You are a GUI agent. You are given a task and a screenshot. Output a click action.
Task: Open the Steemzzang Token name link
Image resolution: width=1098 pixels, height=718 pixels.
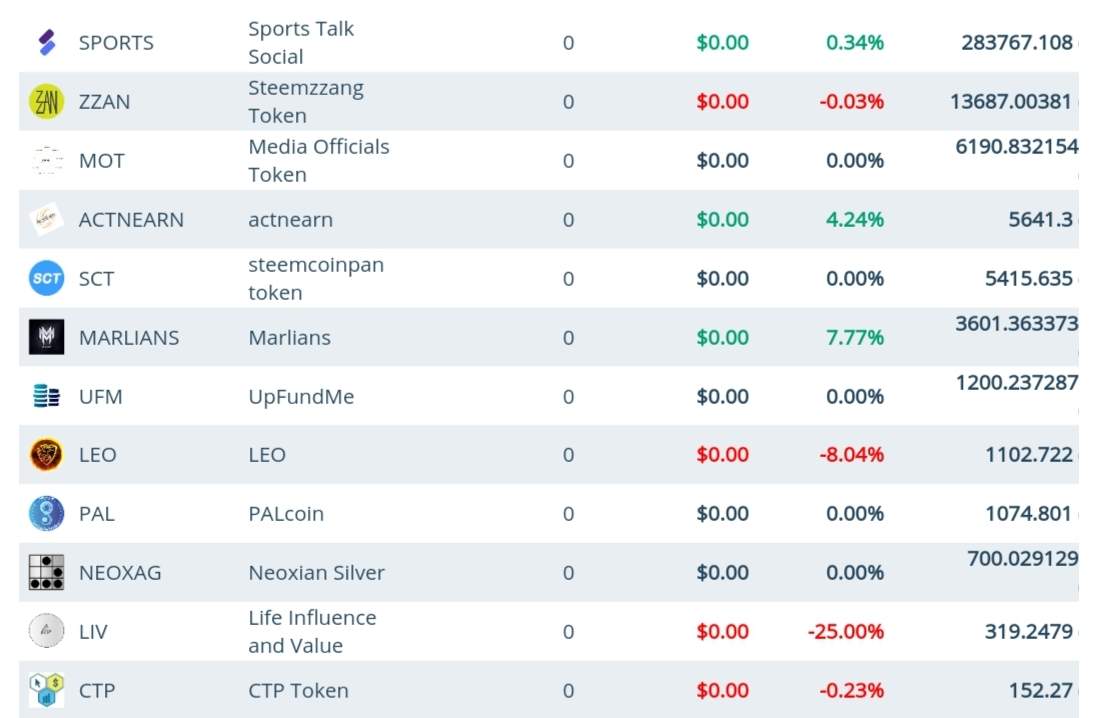pyautogui.click(x=306, y=102)
